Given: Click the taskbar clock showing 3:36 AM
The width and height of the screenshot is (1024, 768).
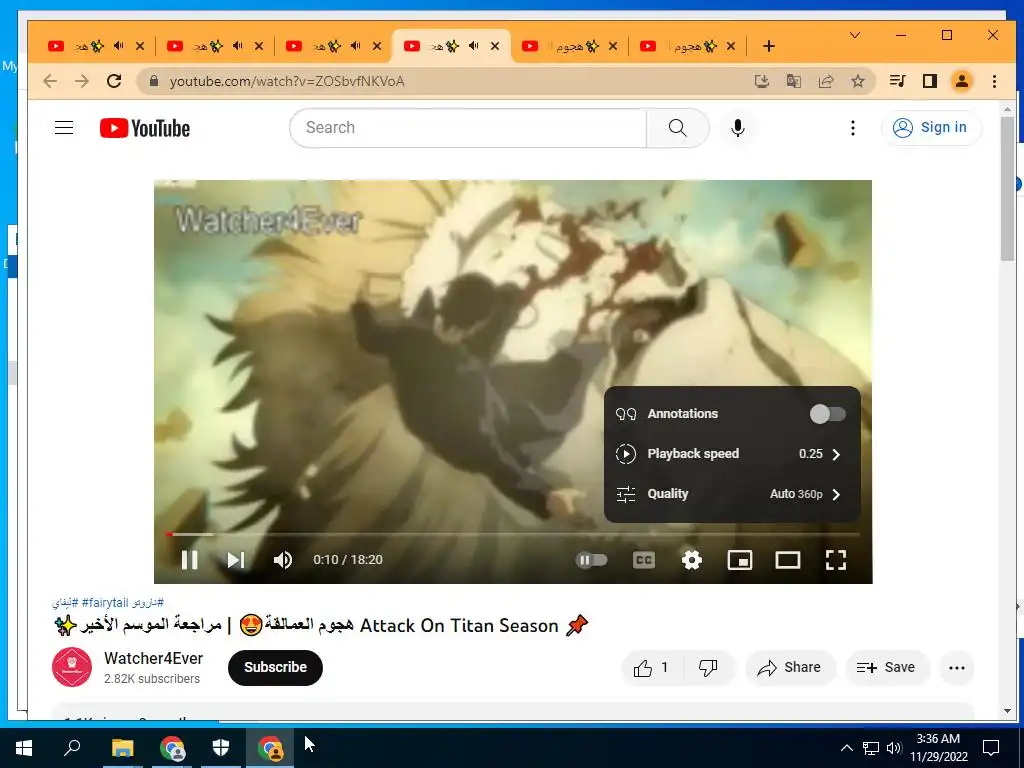Looking at the screenshot, I should tap(938, 748).
